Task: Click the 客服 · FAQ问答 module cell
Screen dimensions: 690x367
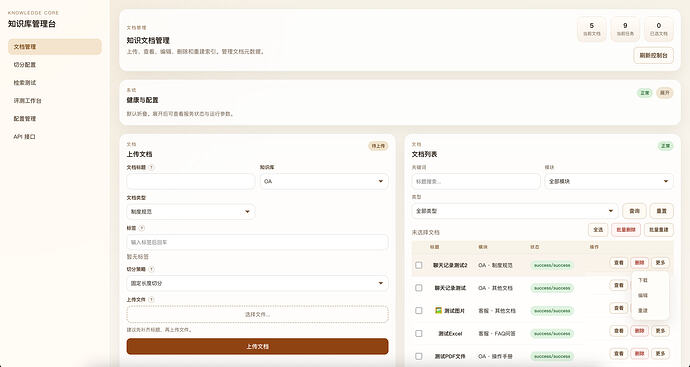Action: [497, 334]
